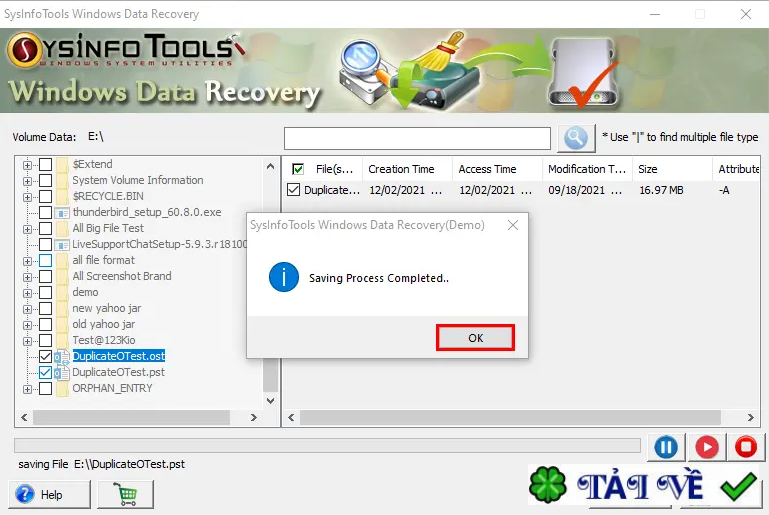Check the $RECYCLE.BIN checkbox
Viewport: 769px width, 515px height.
tap(45, 197)
